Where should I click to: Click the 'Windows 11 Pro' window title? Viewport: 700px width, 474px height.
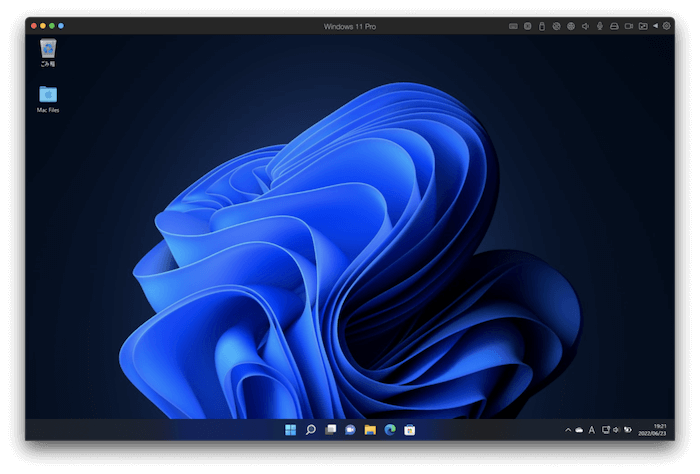(x=350, y=27)
